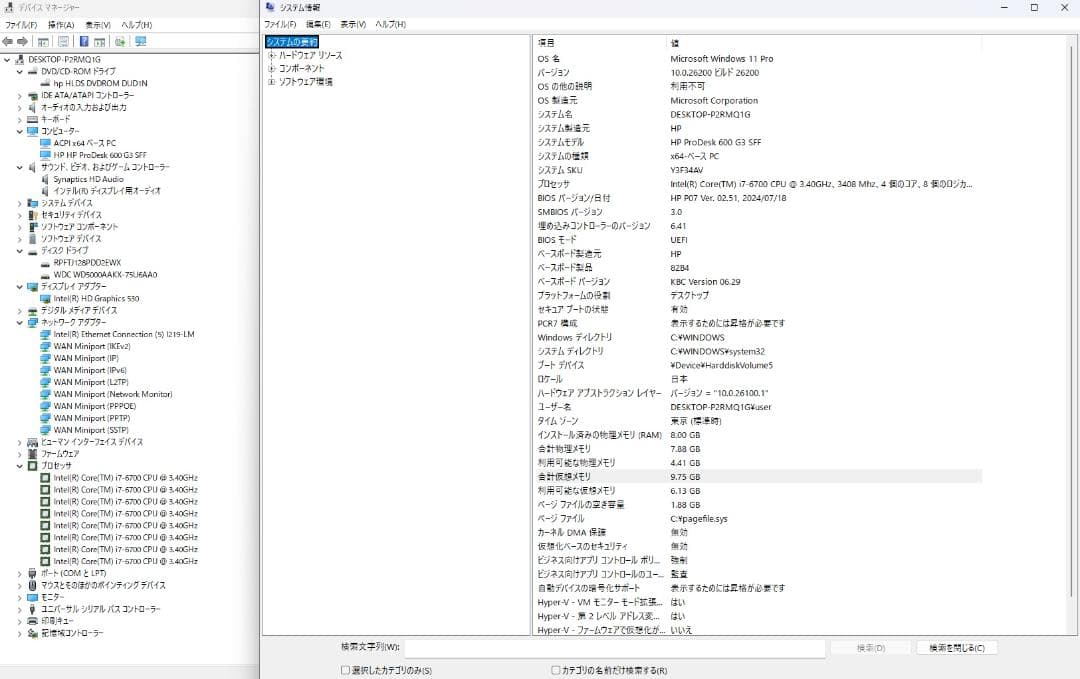The height and width of the screenshot is (679, 1080).
Task: Click the Intel(R) HD Graphics 530 adapter icon
Action: tap(45, 298)
